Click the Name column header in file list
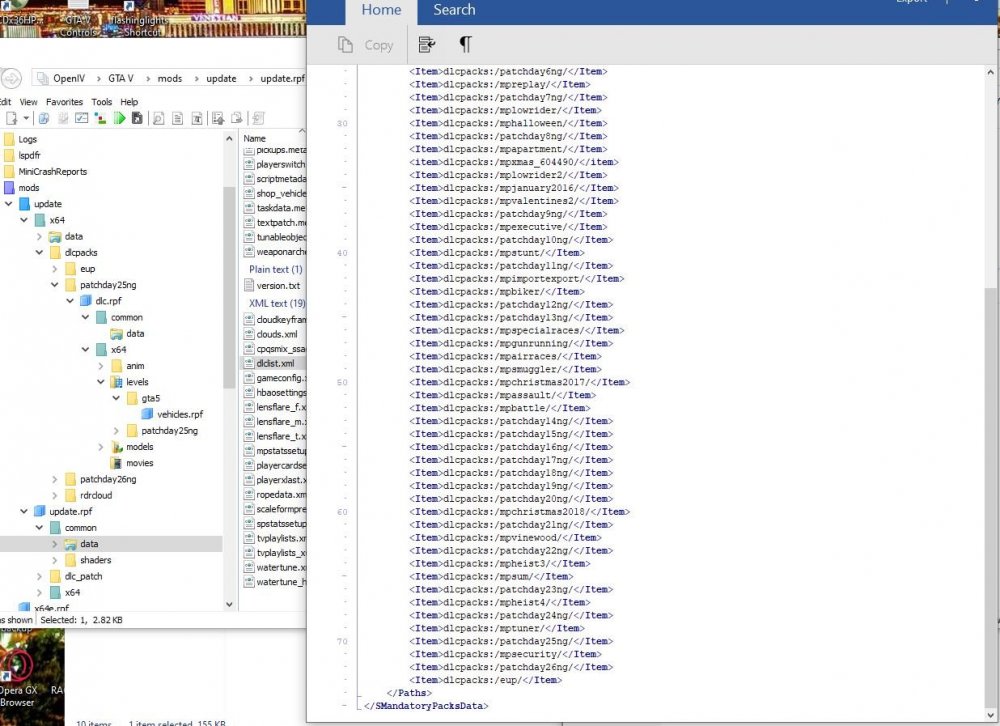The width and height of the screenshot is (1000, 726). [x=254, y=138]
